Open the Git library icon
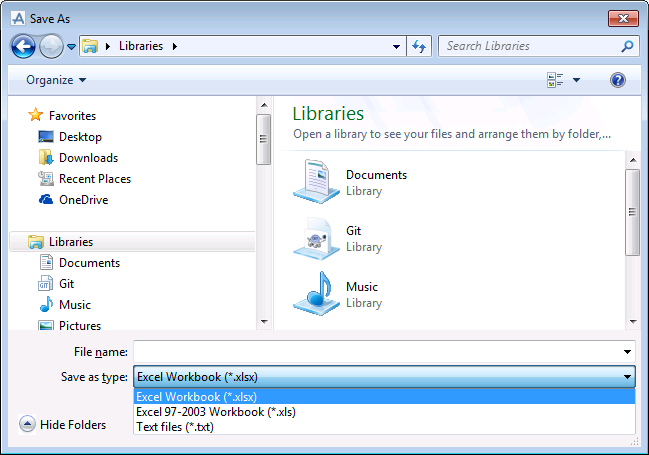 pos(316,238)
